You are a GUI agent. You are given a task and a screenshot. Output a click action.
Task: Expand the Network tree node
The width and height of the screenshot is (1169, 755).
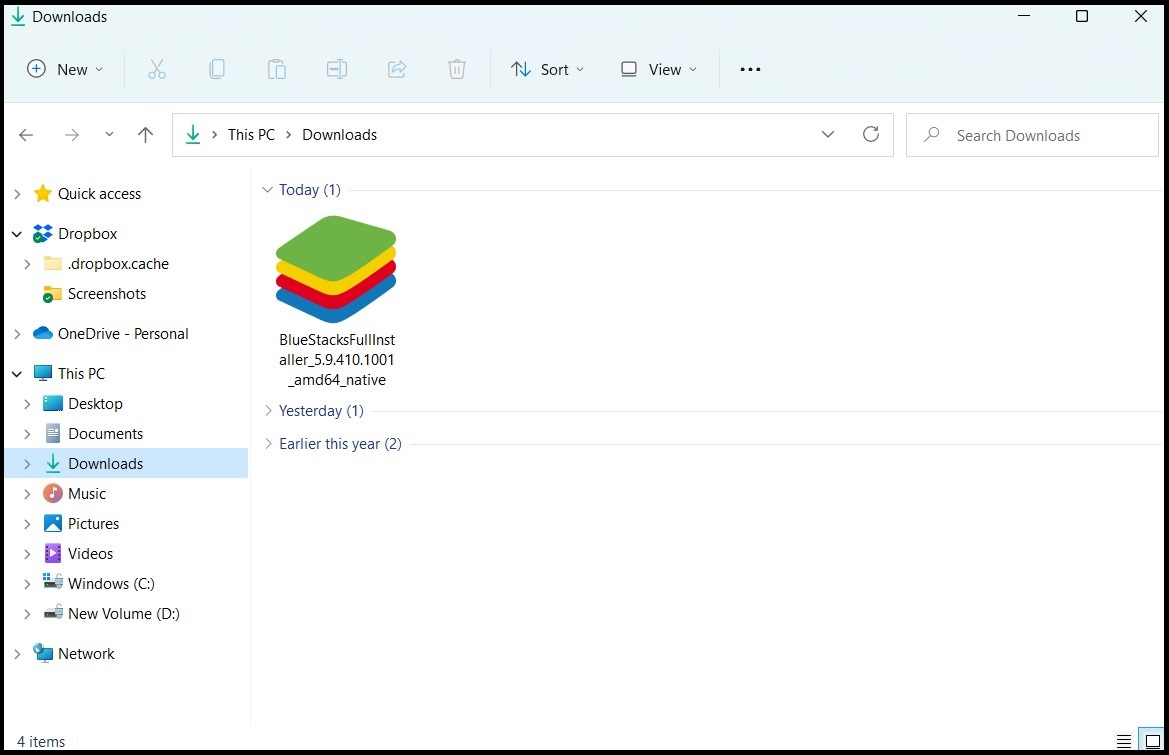pyautogui.click(x=17, y=654)
